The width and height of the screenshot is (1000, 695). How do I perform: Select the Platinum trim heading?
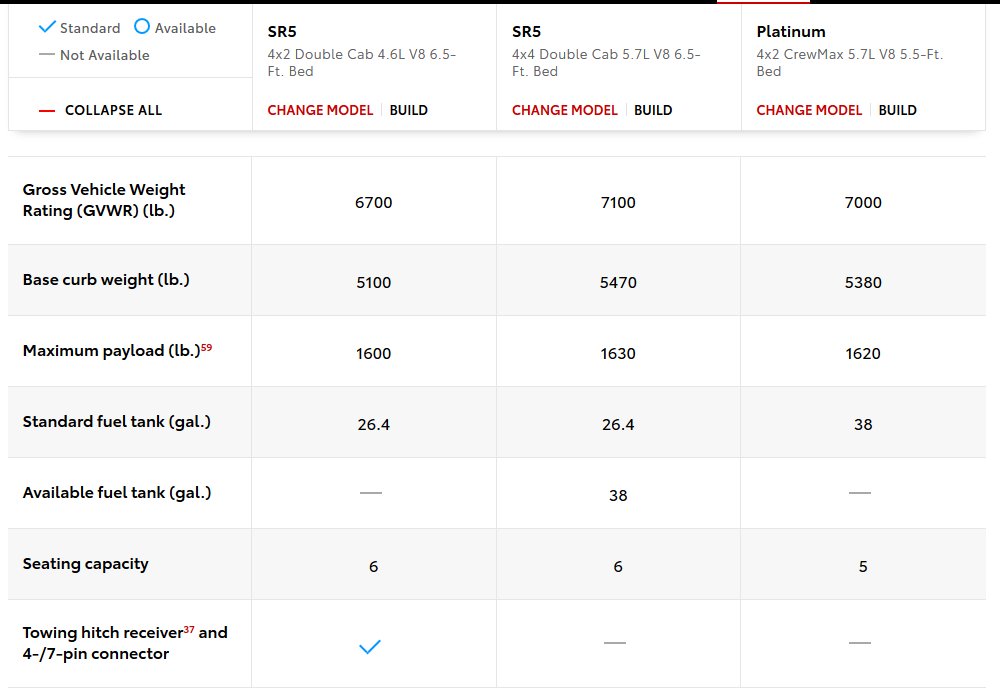click(x=791, y=31)
